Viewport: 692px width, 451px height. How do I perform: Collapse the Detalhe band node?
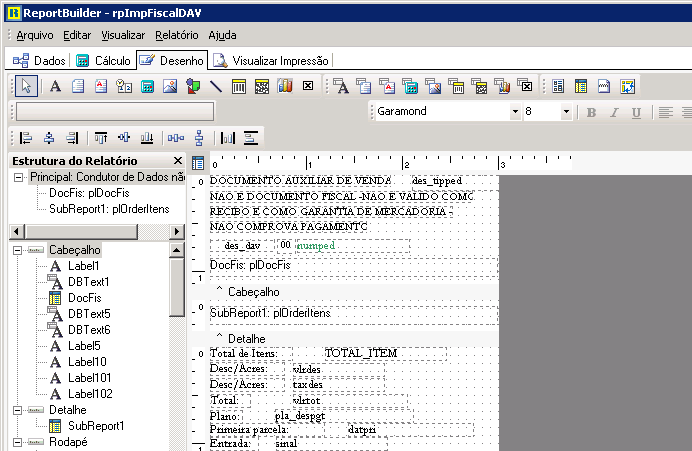pos(17,410)
